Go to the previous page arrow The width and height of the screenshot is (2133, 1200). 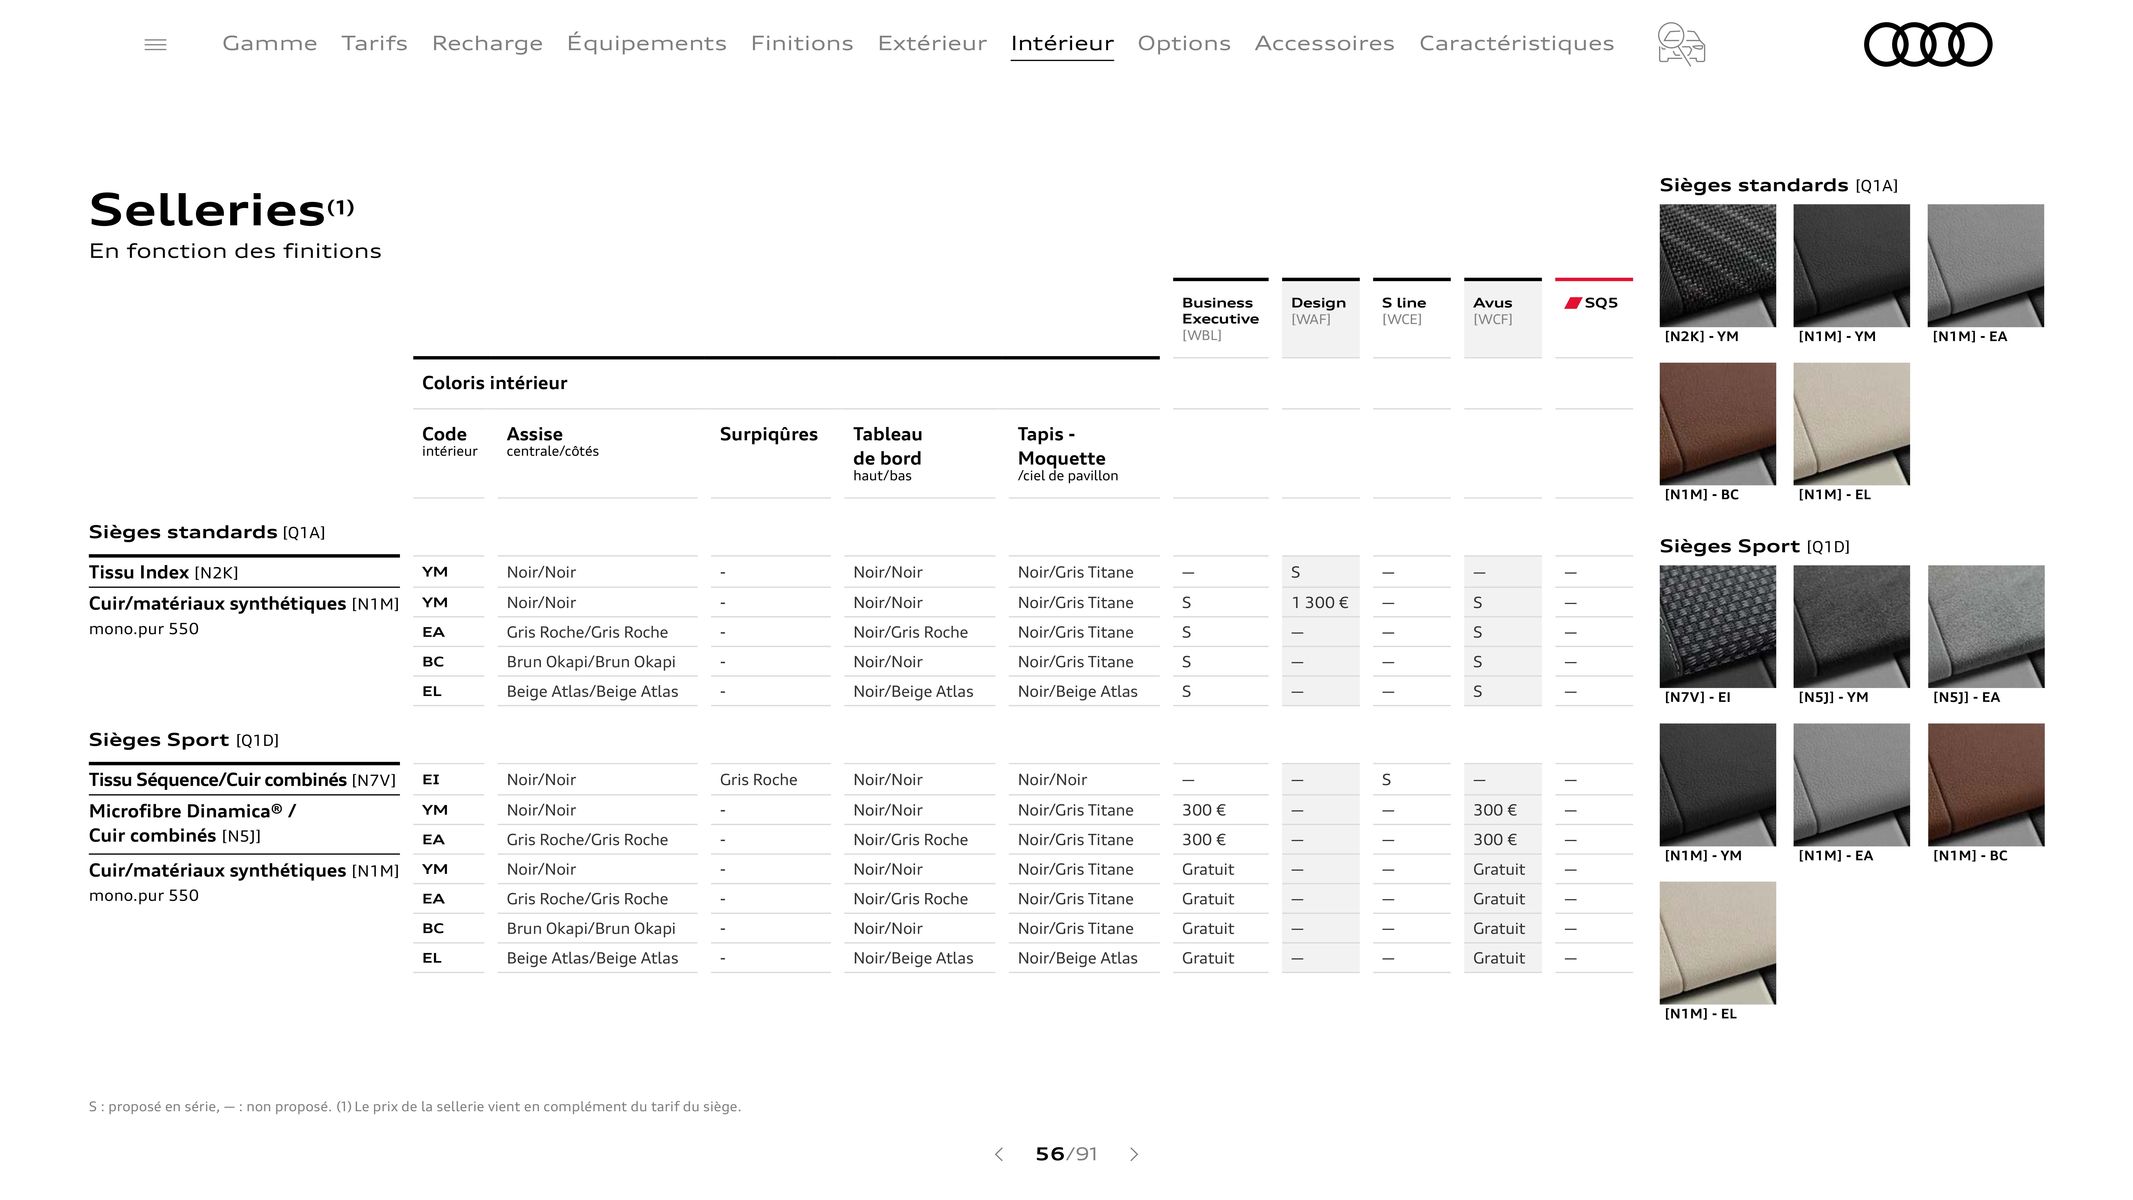tap(998, 1154)
